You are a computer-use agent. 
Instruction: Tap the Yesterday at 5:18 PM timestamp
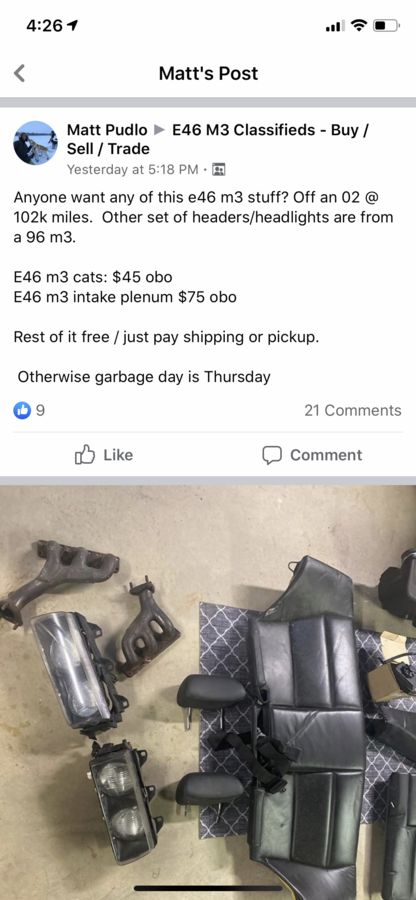133,169
